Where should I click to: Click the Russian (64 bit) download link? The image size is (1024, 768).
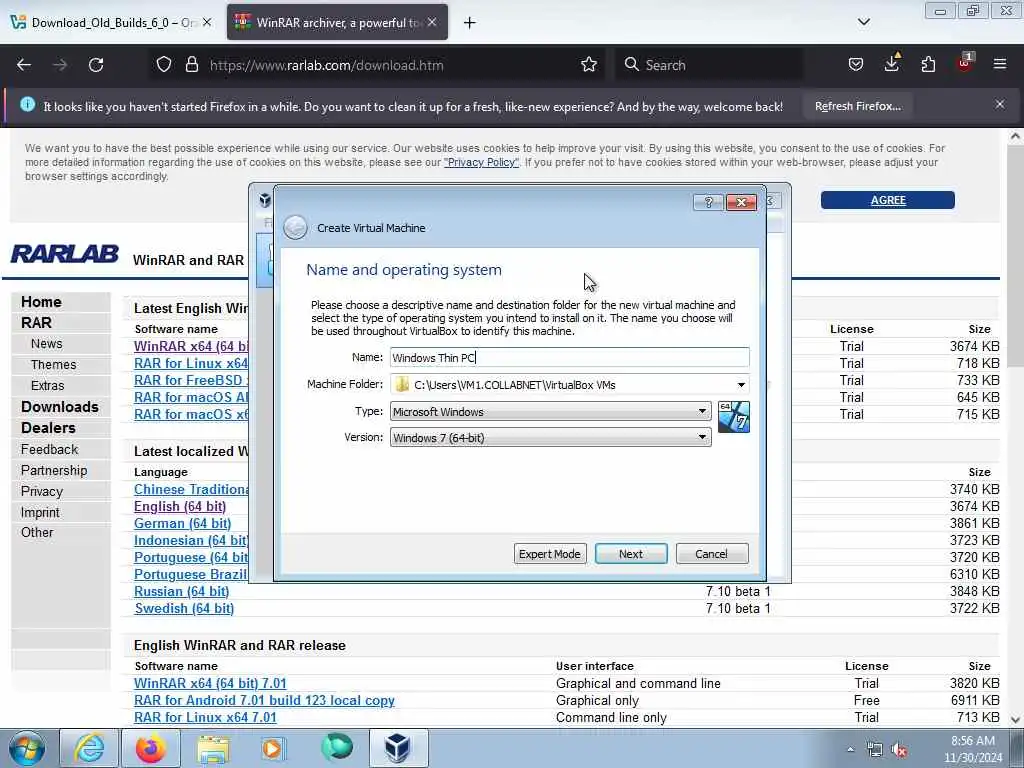(x=182, y=591)
